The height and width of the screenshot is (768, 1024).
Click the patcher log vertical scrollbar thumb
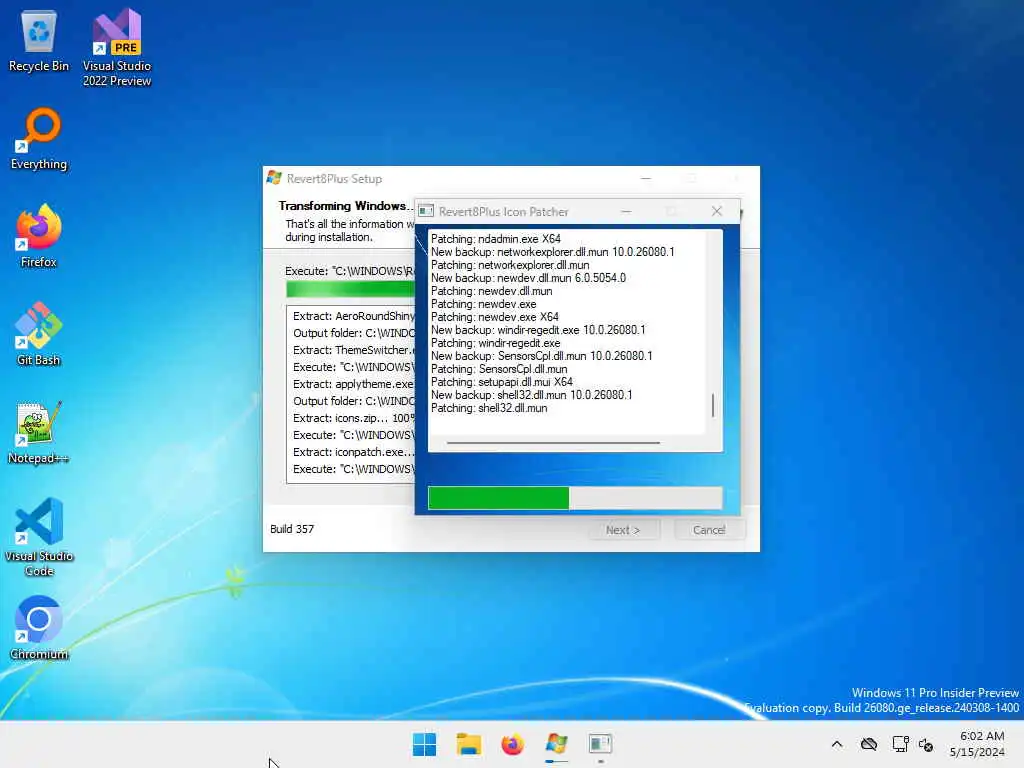pyautogui.click(x=712, y=405)
